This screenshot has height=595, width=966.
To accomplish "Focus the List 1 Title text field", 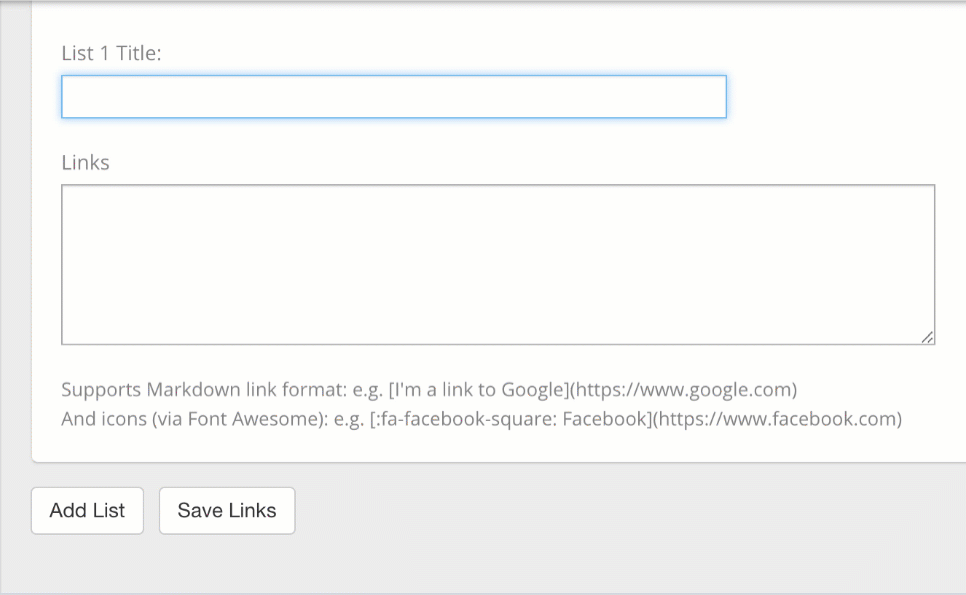I will point(393,97).
